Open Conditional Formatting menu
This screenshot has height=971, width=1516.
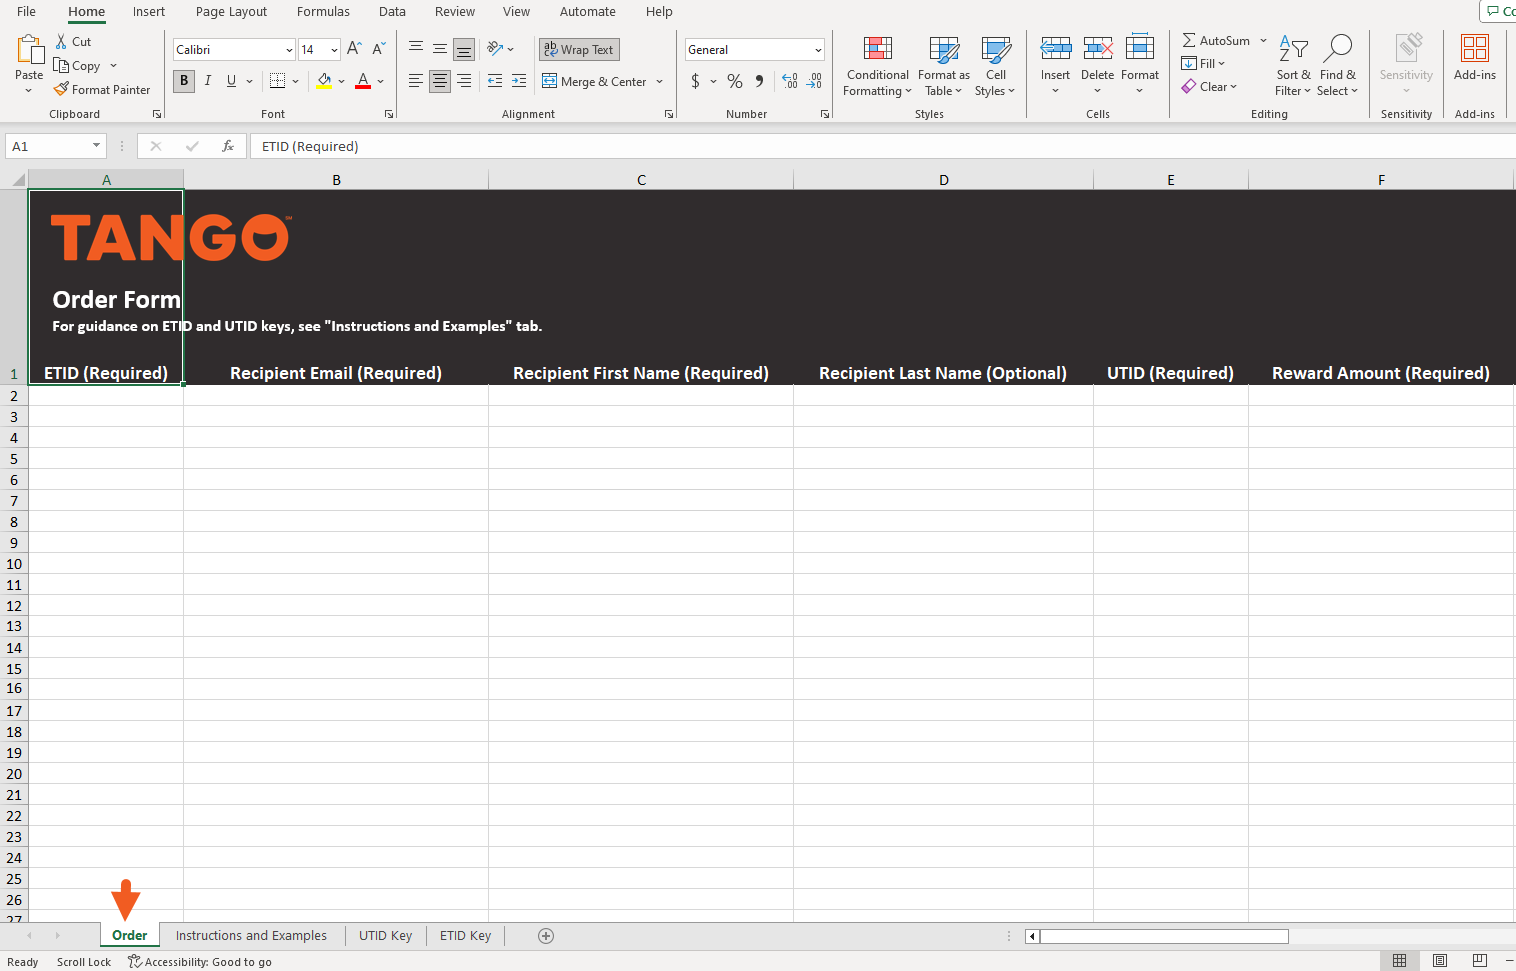[x=878, y=66]
